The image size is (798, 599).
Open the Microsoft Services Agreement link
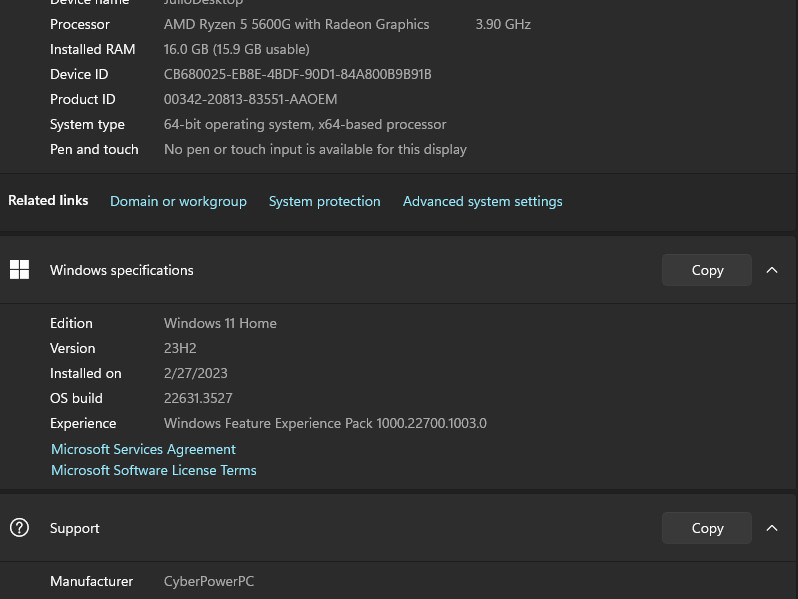tap(143, 449)
